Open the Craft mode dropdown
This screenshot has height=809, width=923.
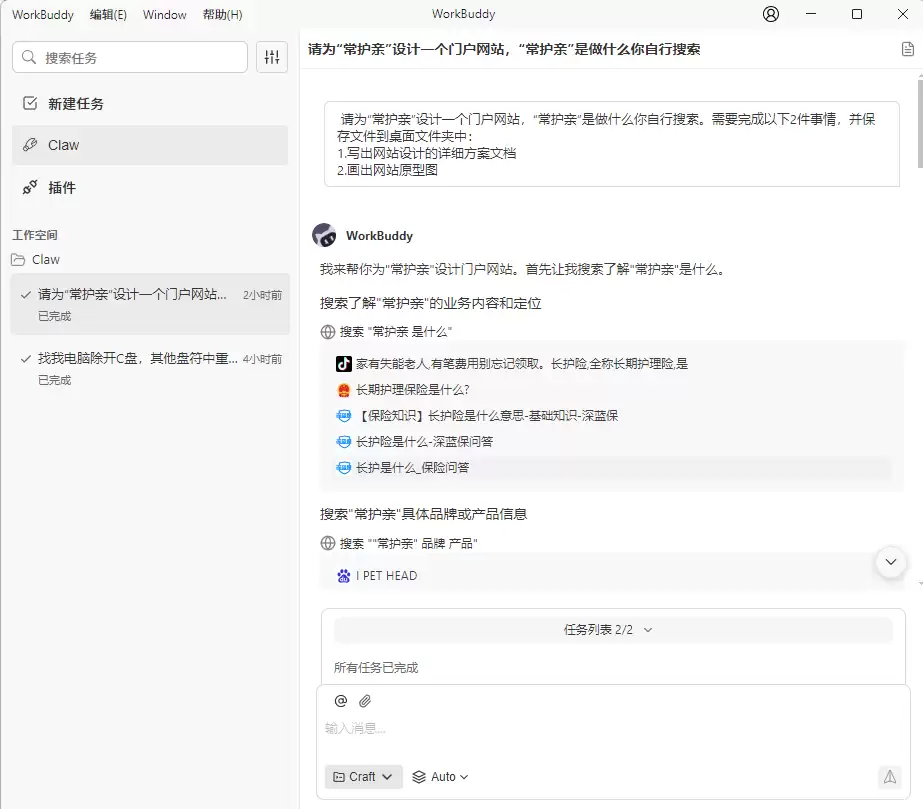point(363,776)
